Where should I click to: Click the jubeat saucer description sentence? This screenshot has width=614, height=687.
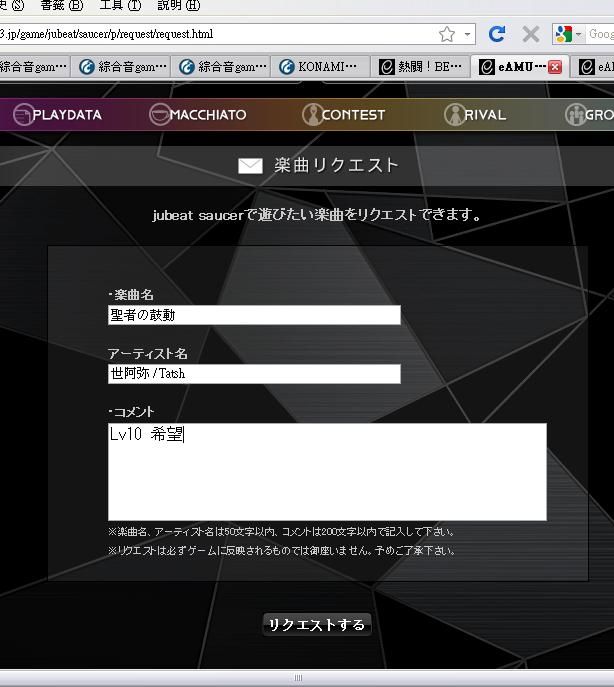click(x=316, y=215)
